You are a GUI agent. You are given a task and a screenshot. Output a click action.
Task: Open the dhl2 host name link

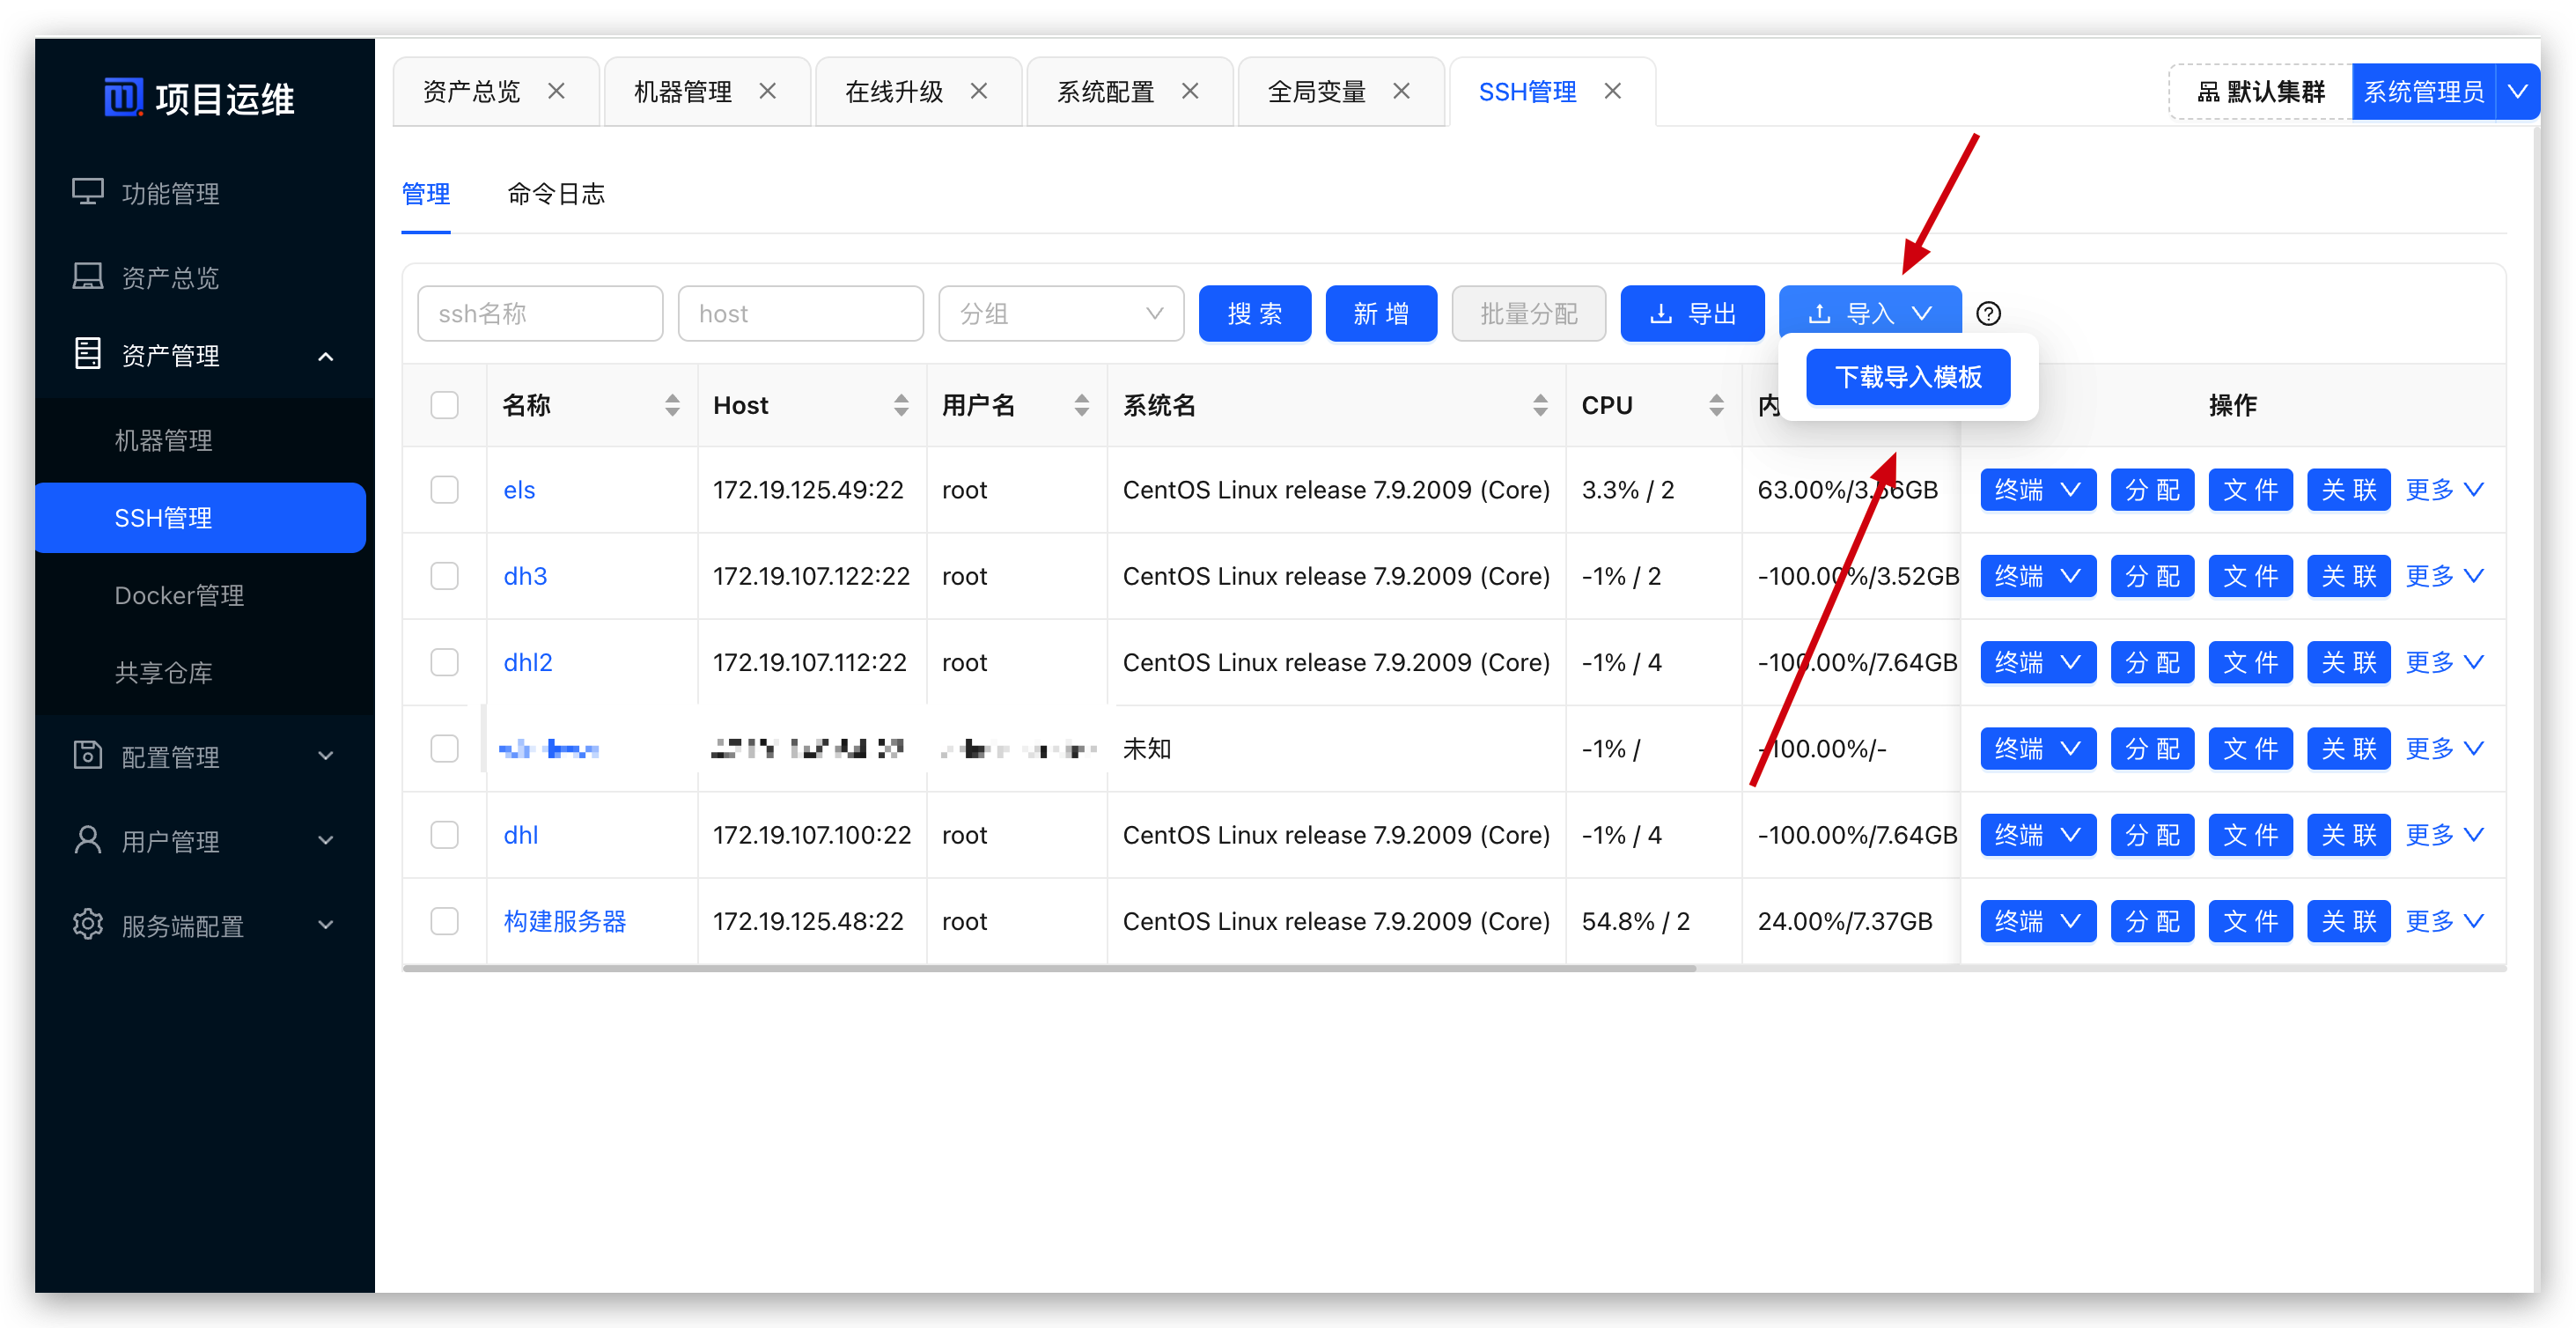pos(527,662)
